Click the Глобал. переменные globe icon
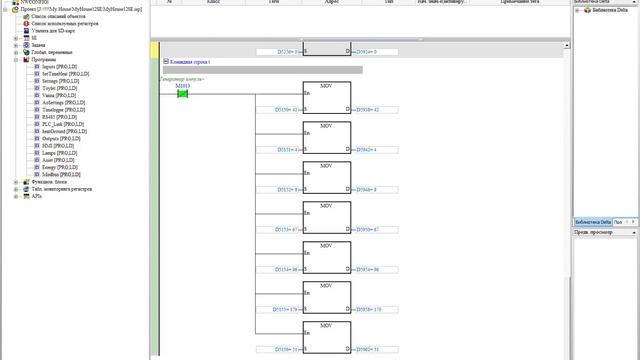This screenshot has width=640, height=360. click(x=26, y=52)
